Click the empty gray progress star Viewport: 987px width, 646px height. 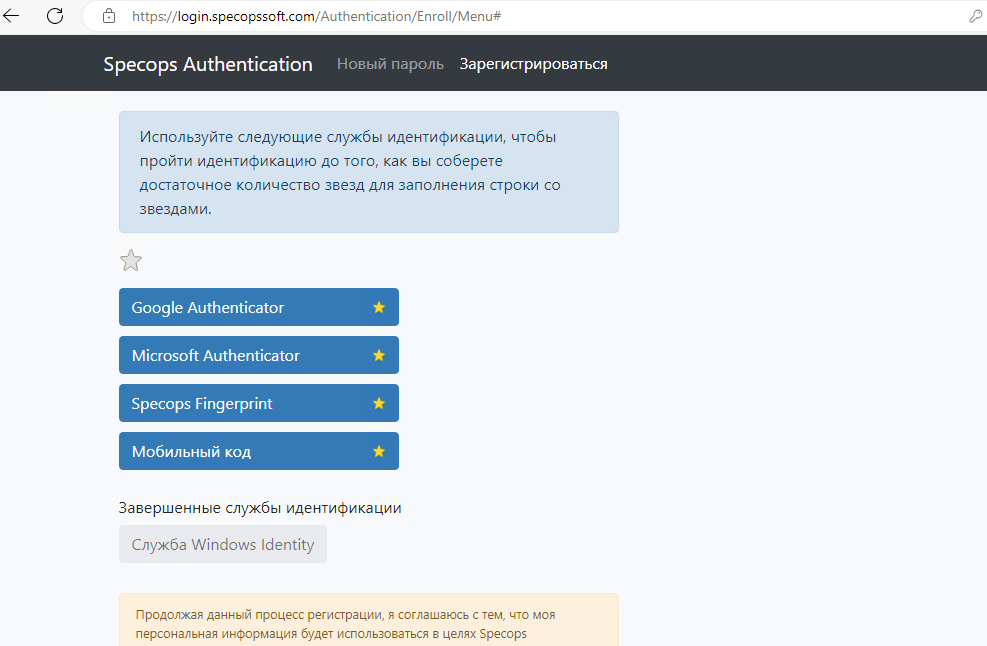(131, 261)
